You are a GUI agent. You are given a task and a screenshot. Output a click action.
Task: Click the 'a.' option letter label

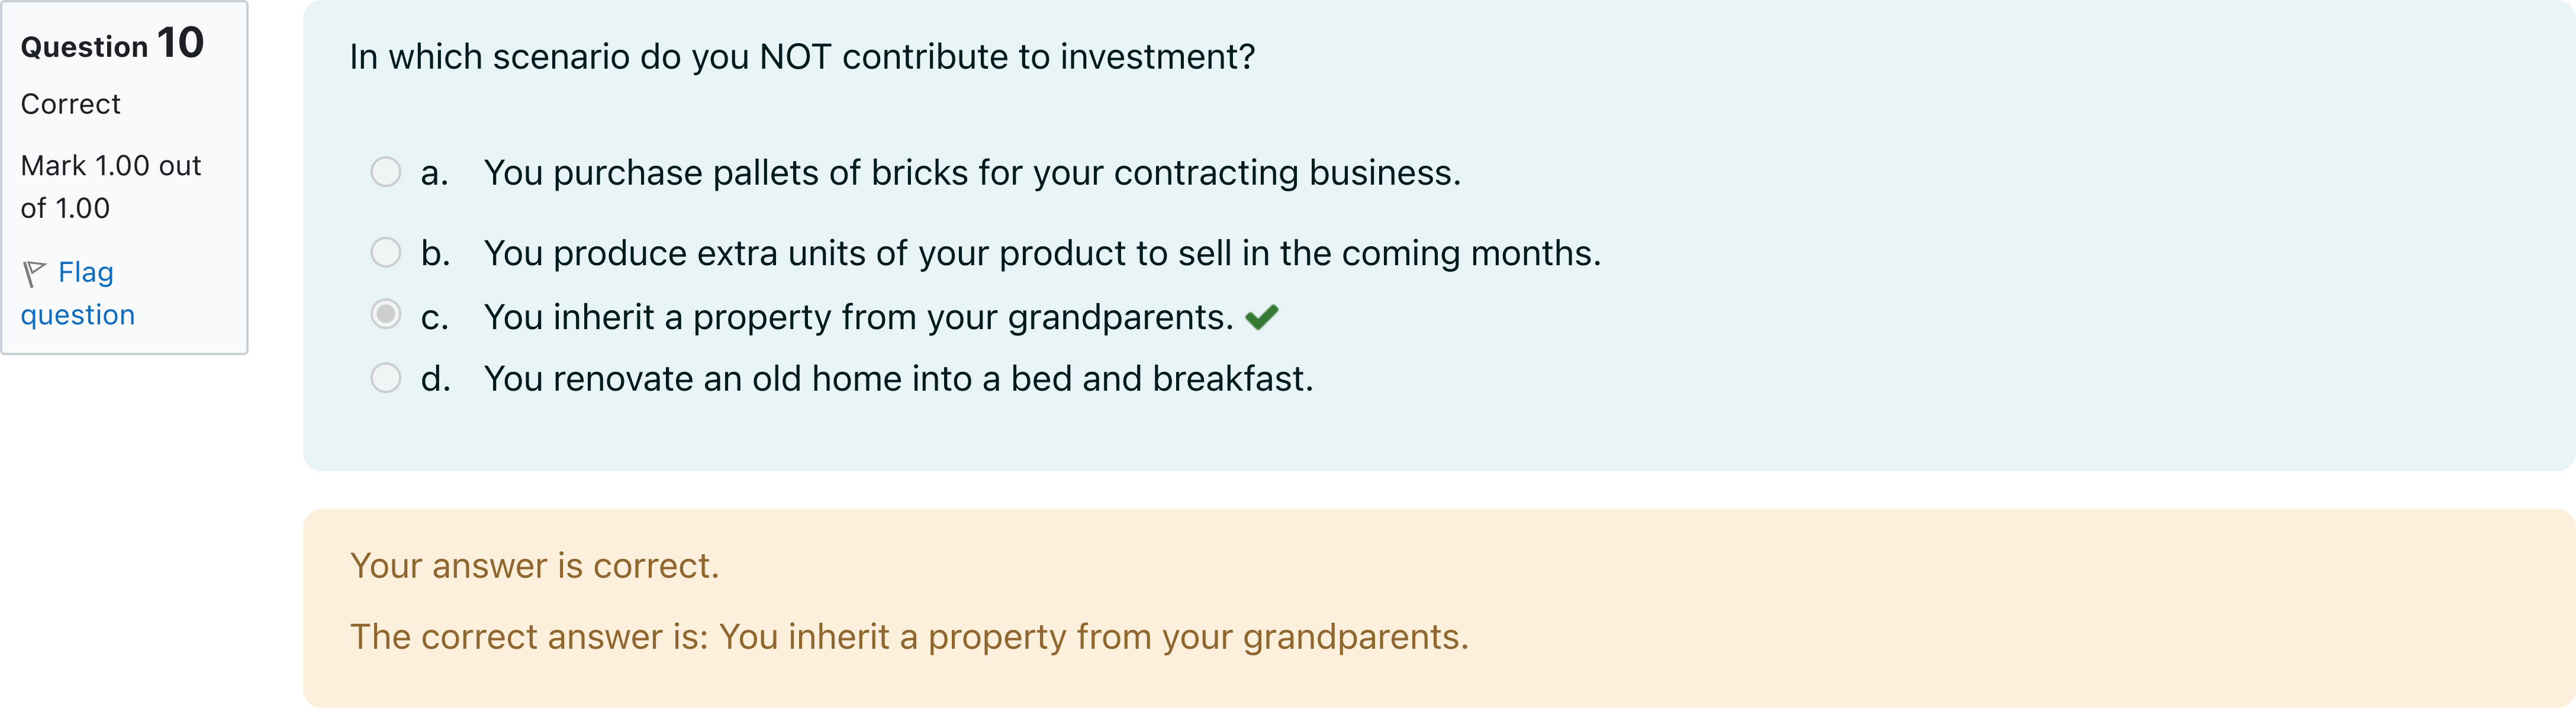click(x=434, y=173)
